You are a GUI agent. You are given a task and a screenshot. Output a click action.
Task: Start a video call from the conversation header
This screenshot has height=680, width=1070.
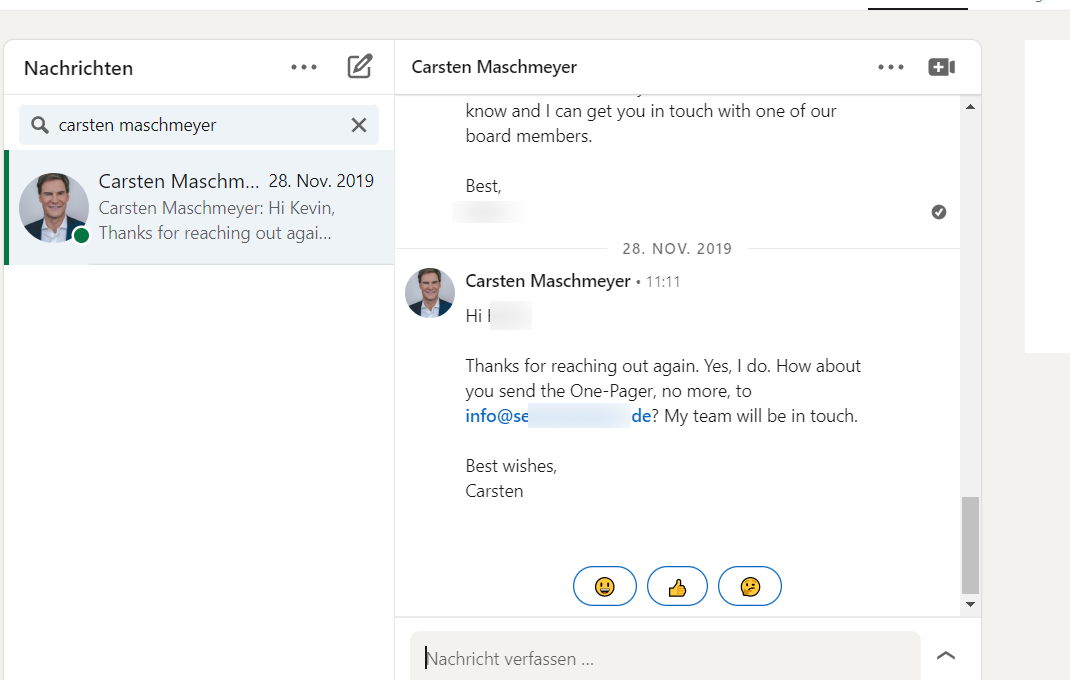point(941,66)
